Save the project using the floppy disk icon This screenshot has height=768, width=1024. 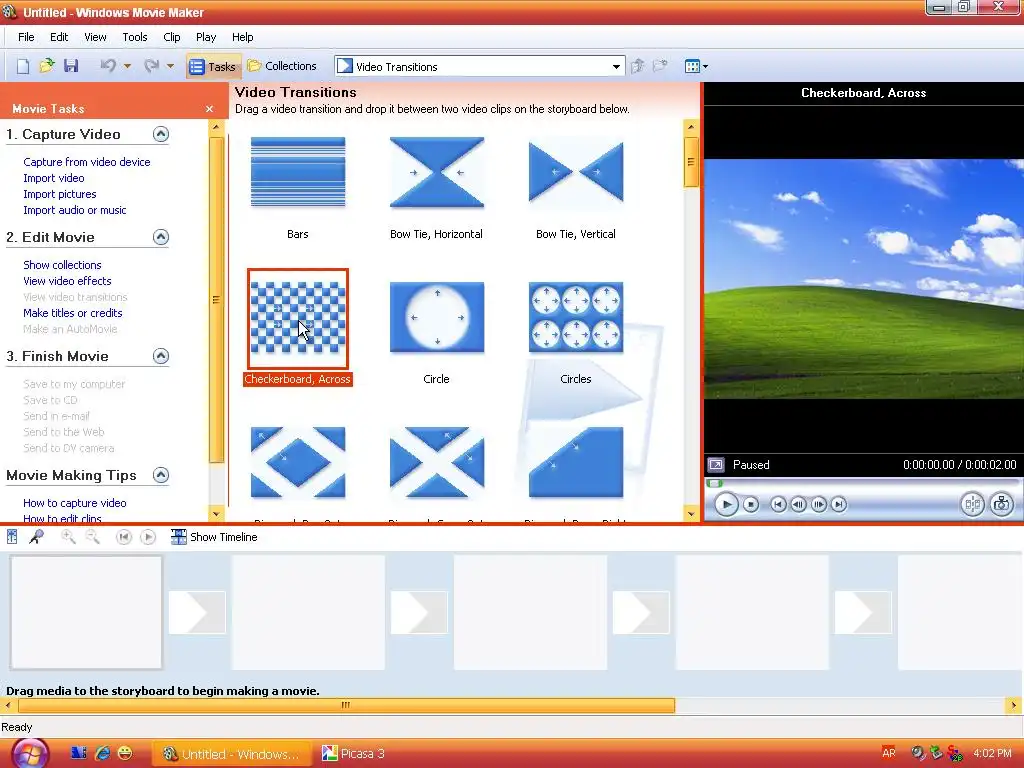pos(71,66)
